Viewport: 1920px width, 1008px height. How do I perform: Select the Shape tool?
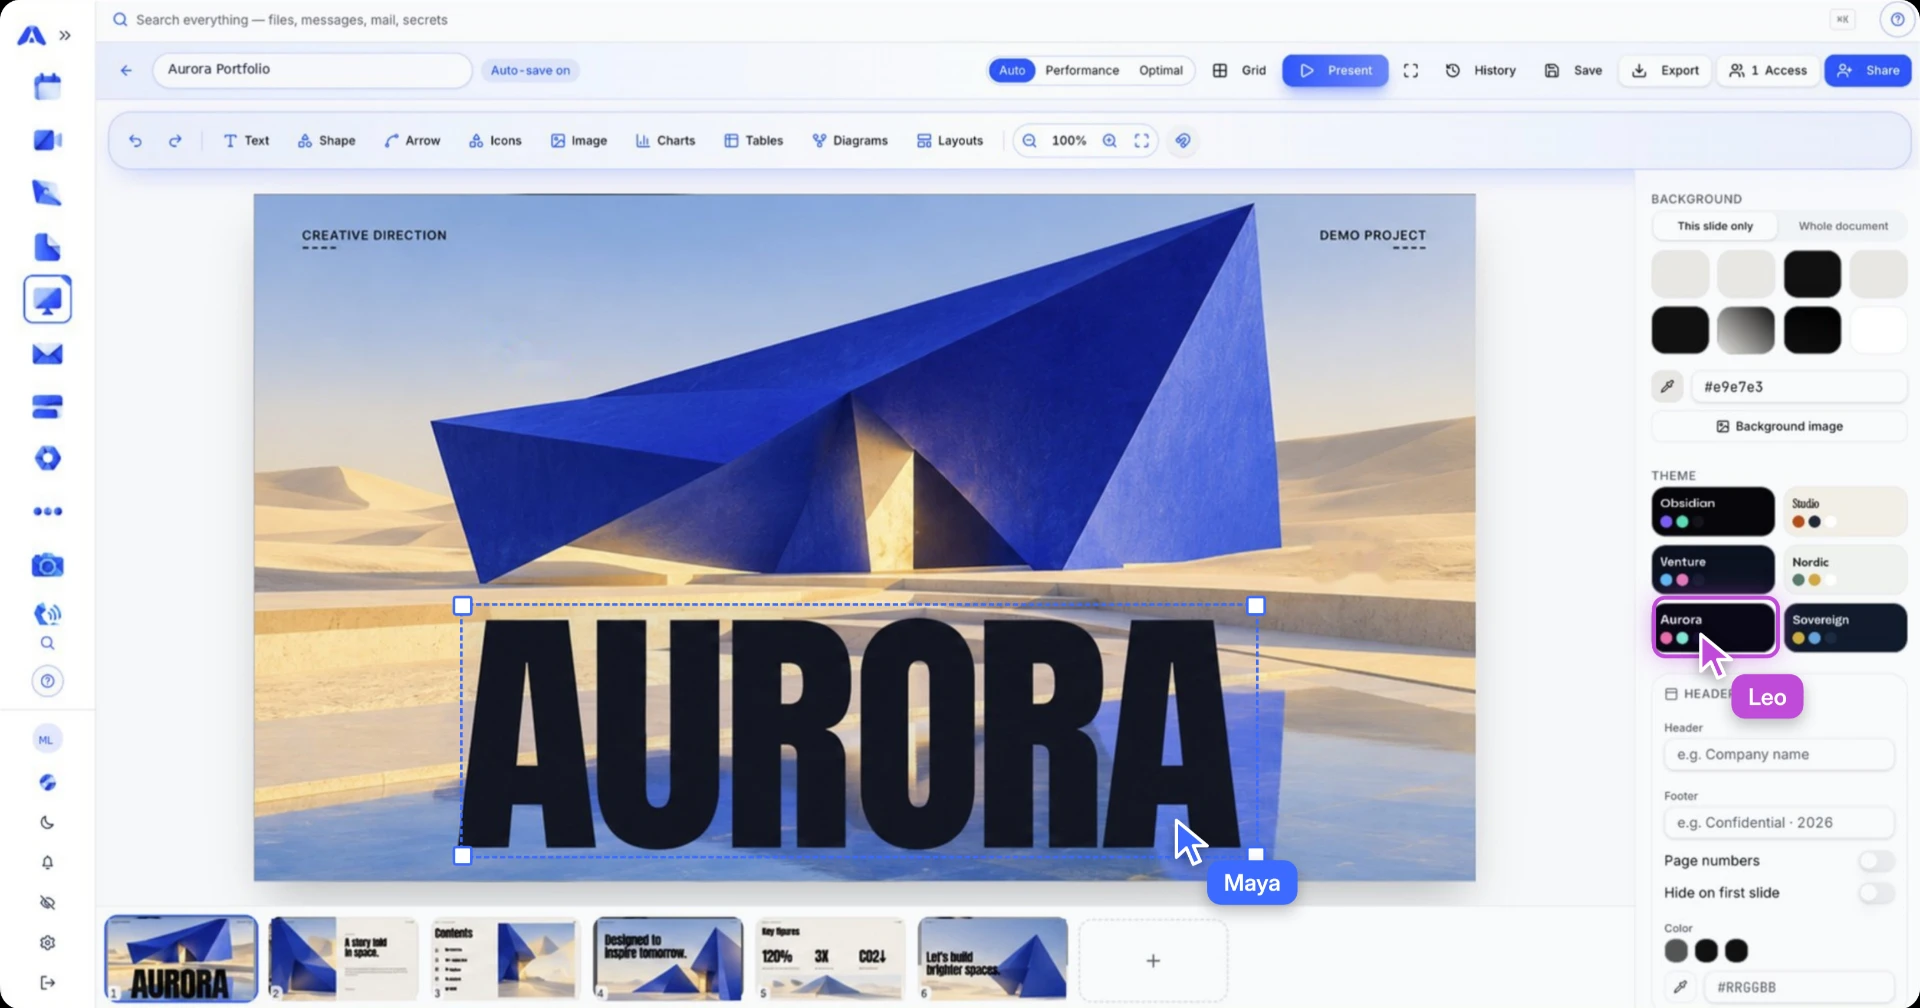[326, 141]
